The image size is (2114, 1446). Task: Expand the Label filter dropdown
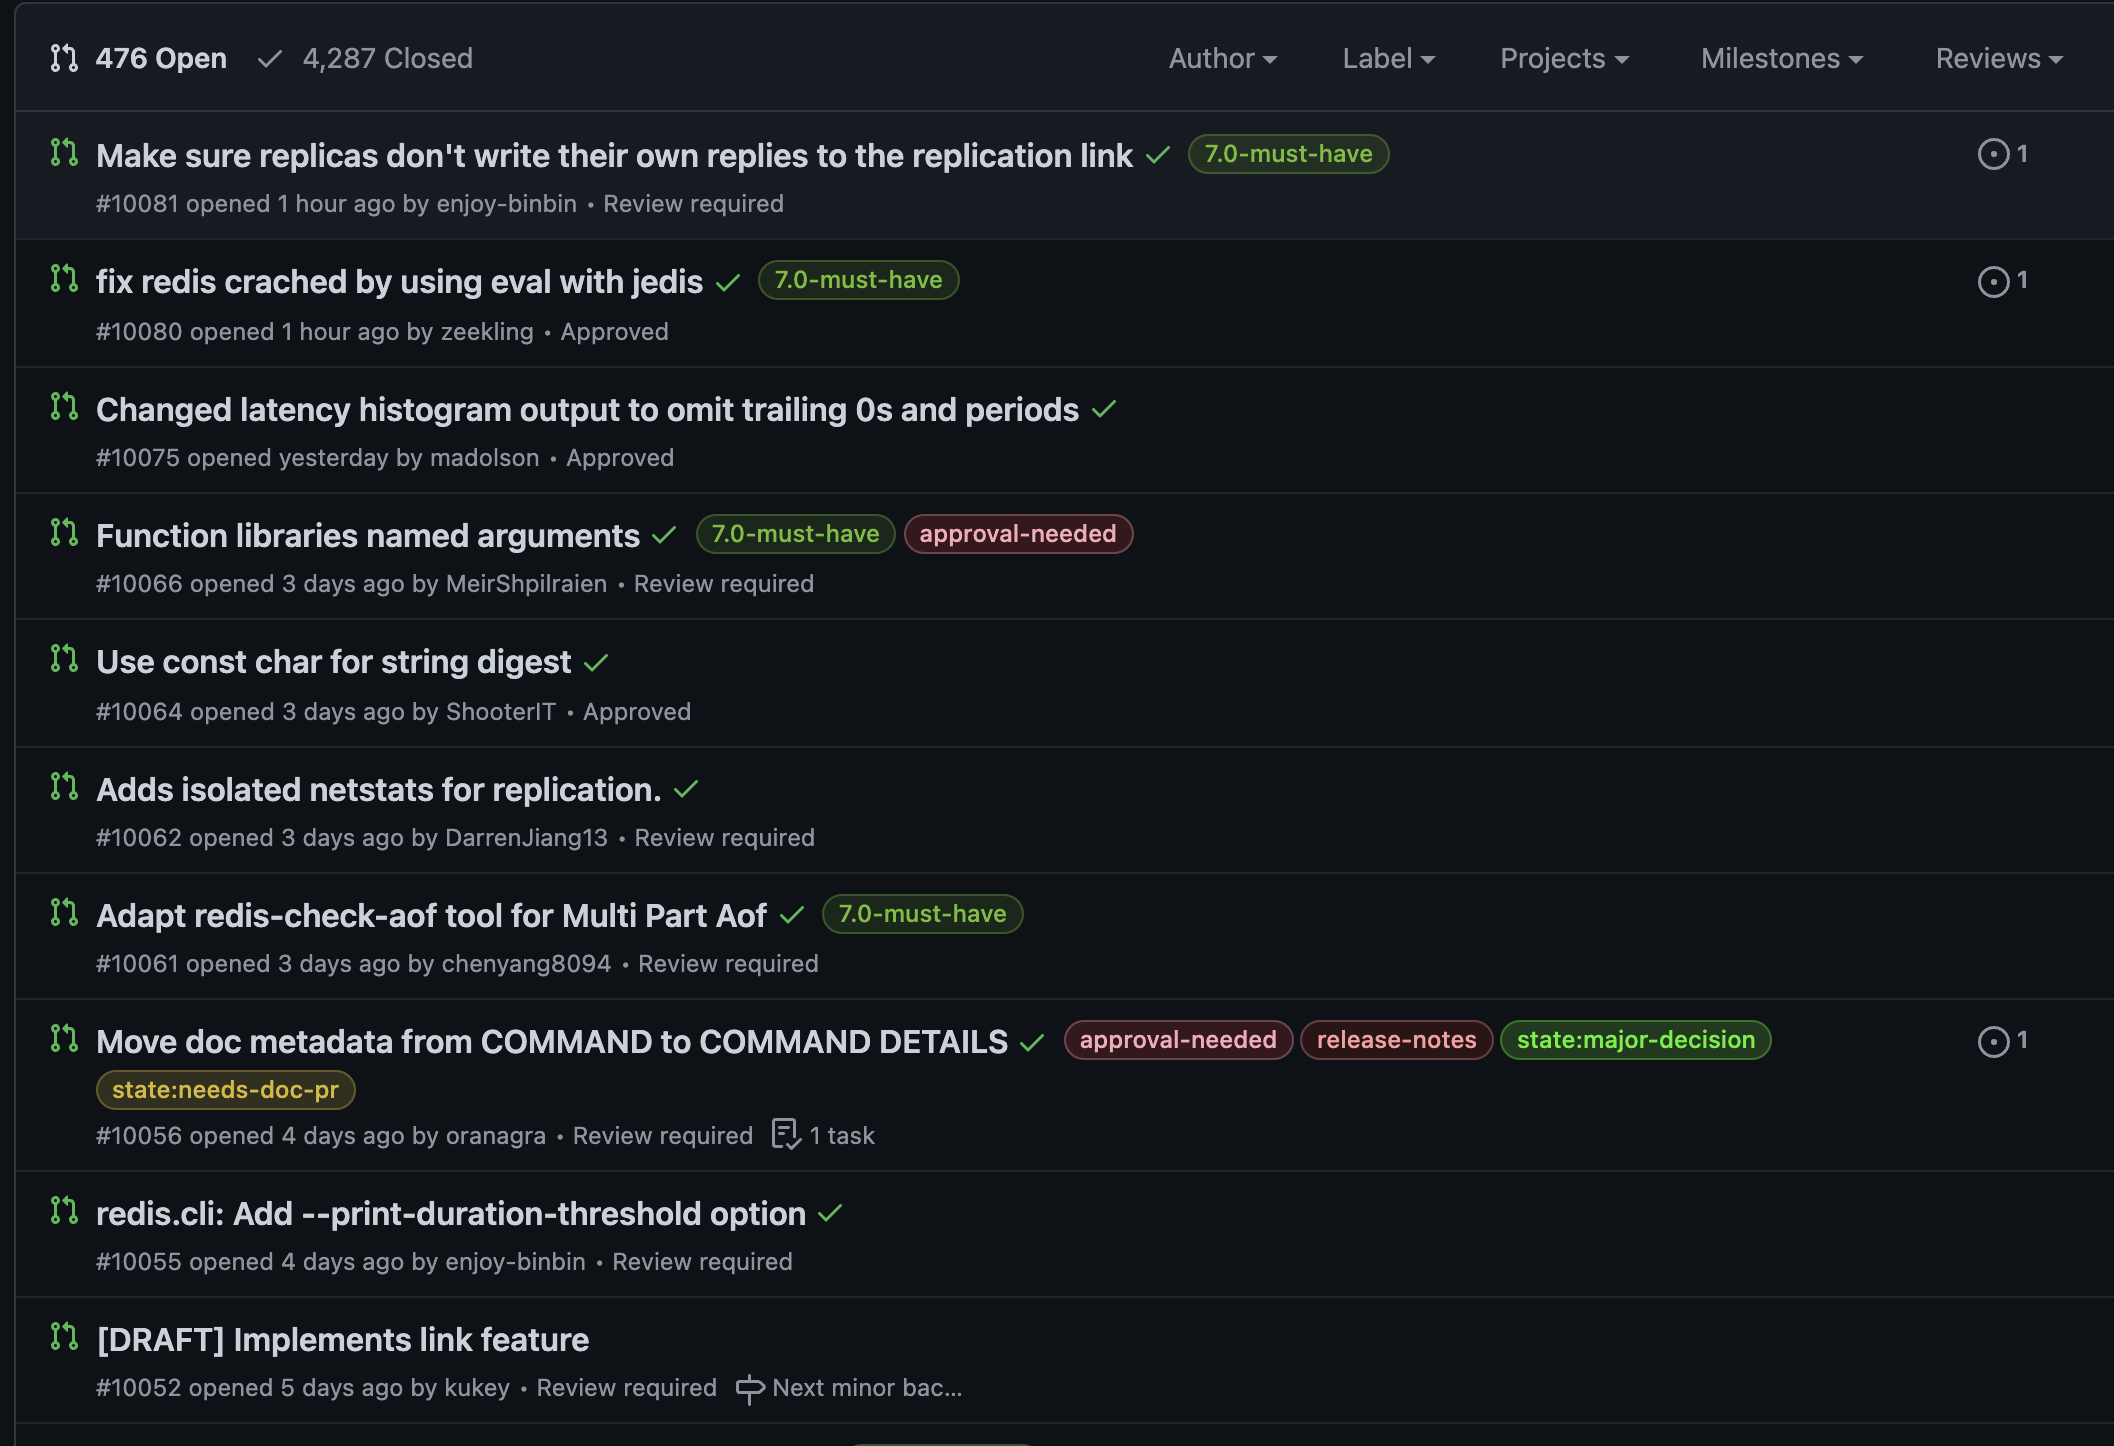[x=1388, y=59]
